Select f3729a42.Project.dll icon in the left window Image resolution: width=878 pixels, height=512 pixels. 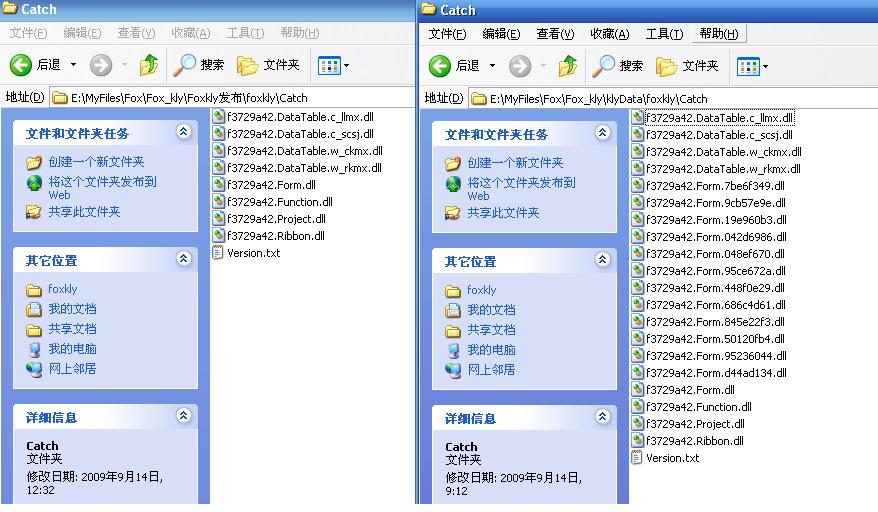[218, 219]
